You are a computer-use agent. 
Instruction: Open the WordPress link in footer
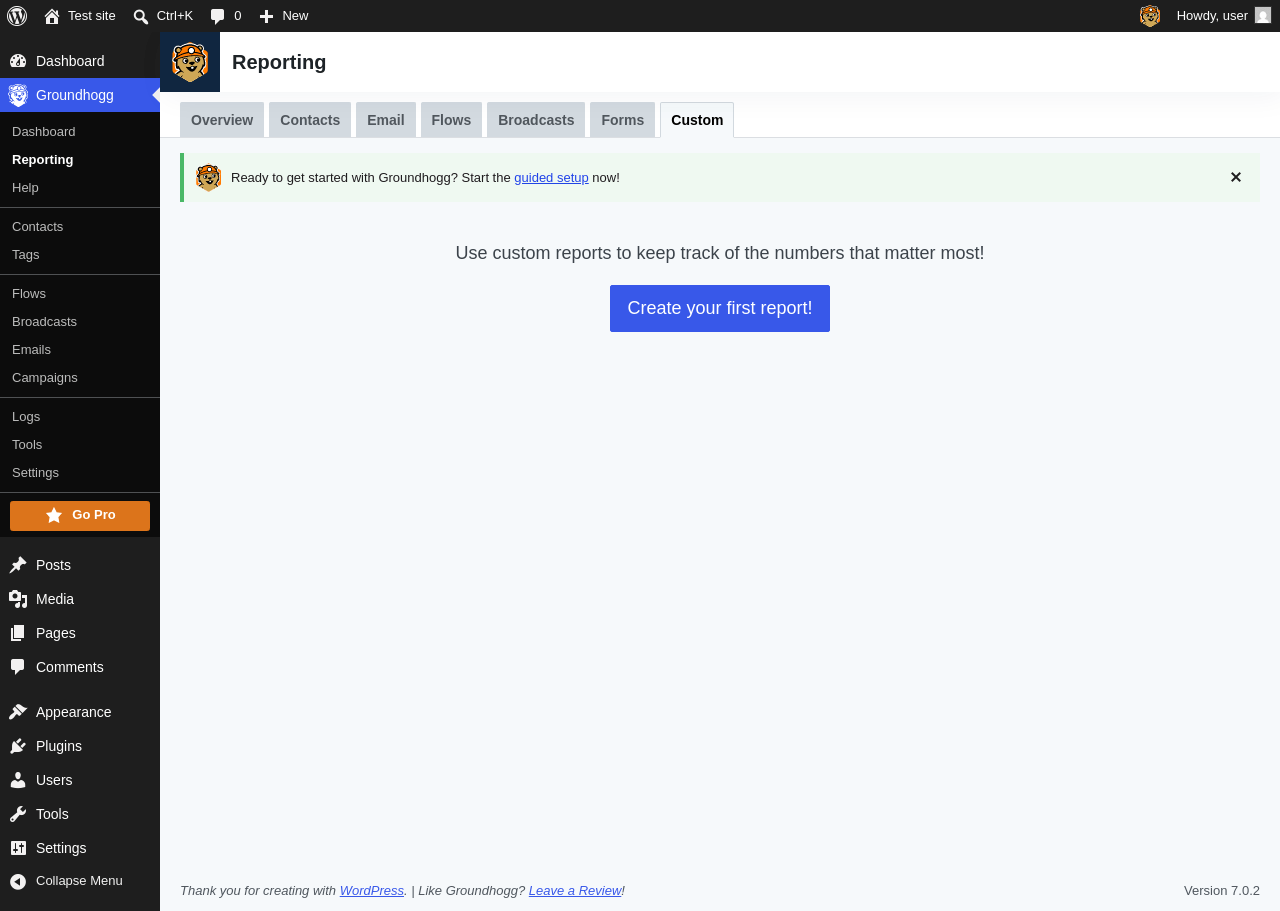click(x=372, y=890)
